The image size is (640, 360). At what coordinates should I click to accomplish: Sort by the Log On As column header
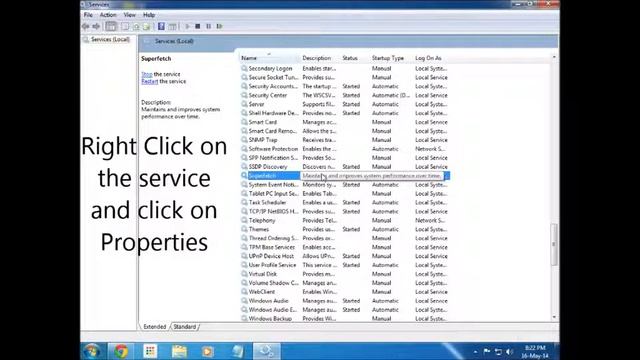[x=431, y=58]
